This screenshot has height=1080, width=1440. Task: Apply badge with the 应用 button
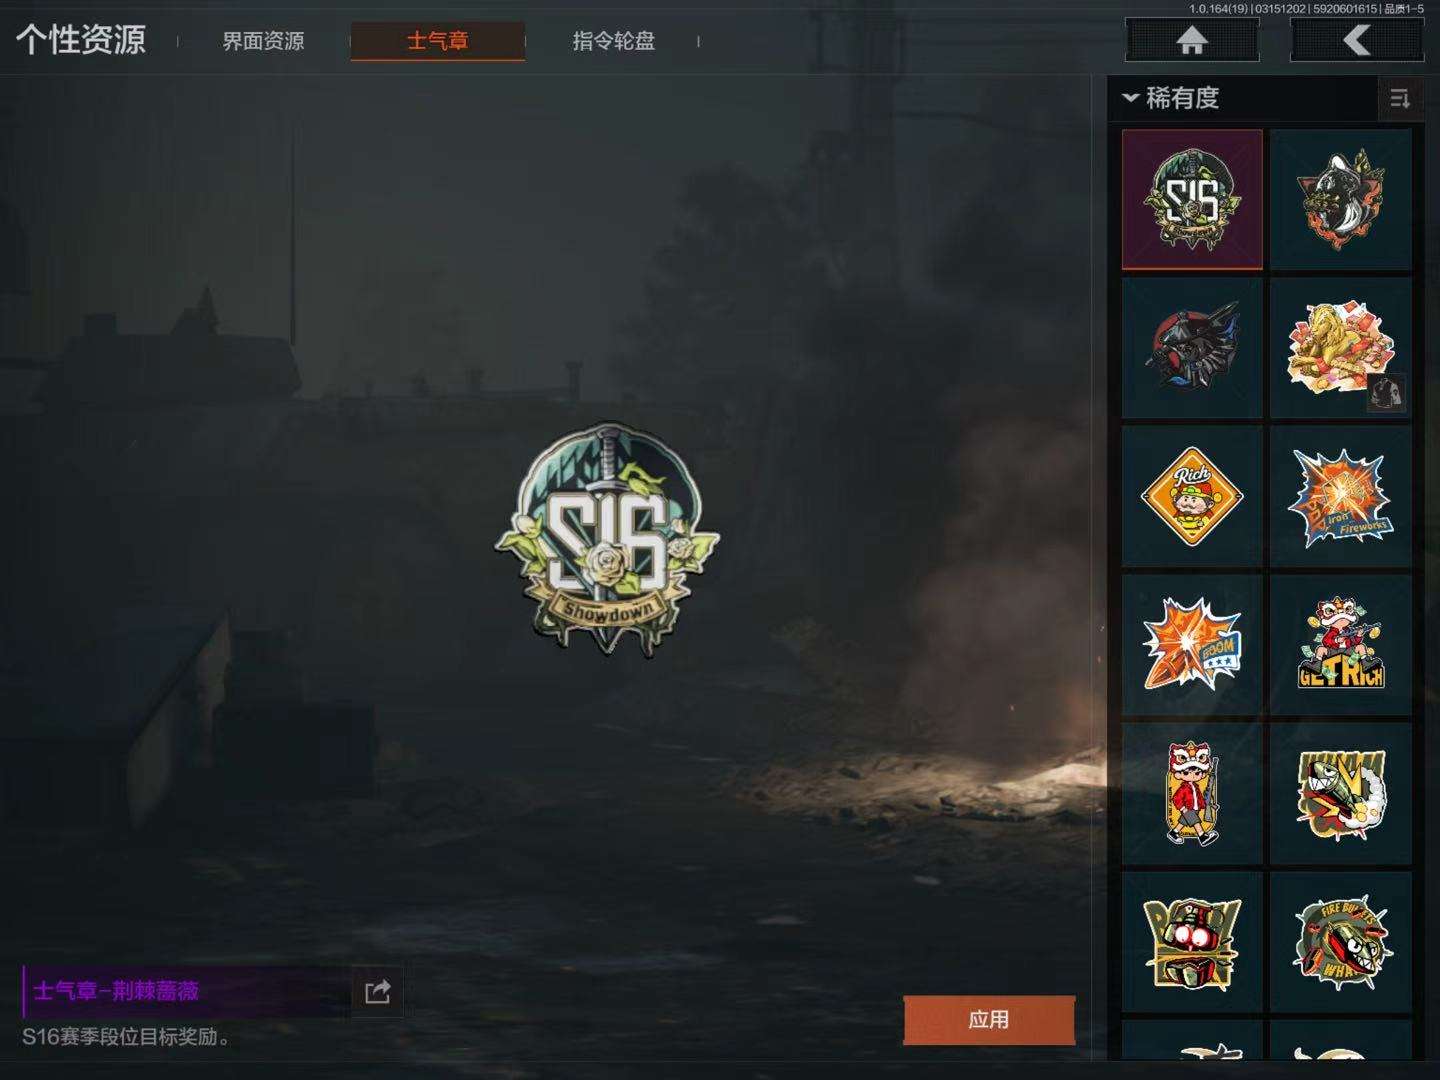tap(989, 1020)
